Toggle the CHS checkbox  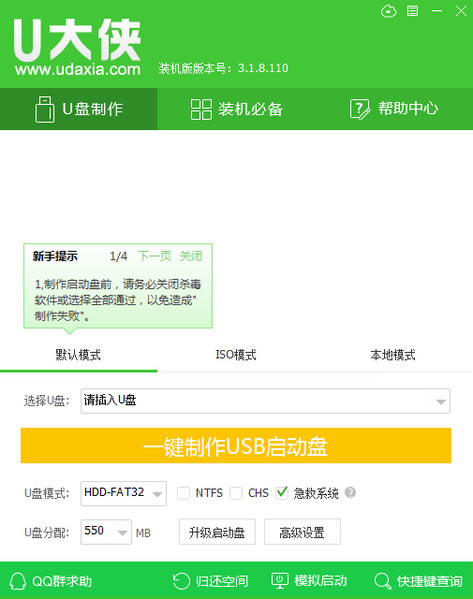[x=236, y=493]
